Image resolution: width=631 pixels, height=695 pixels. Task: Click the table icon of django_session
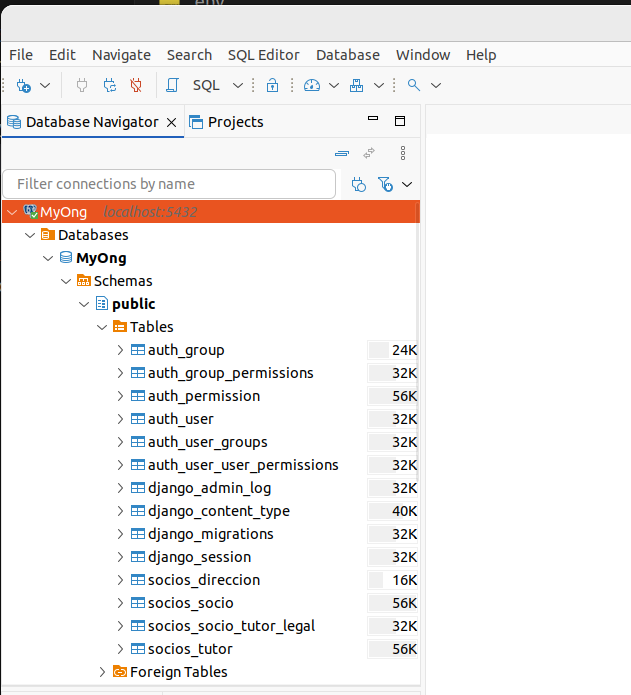[x=138, y=557]
